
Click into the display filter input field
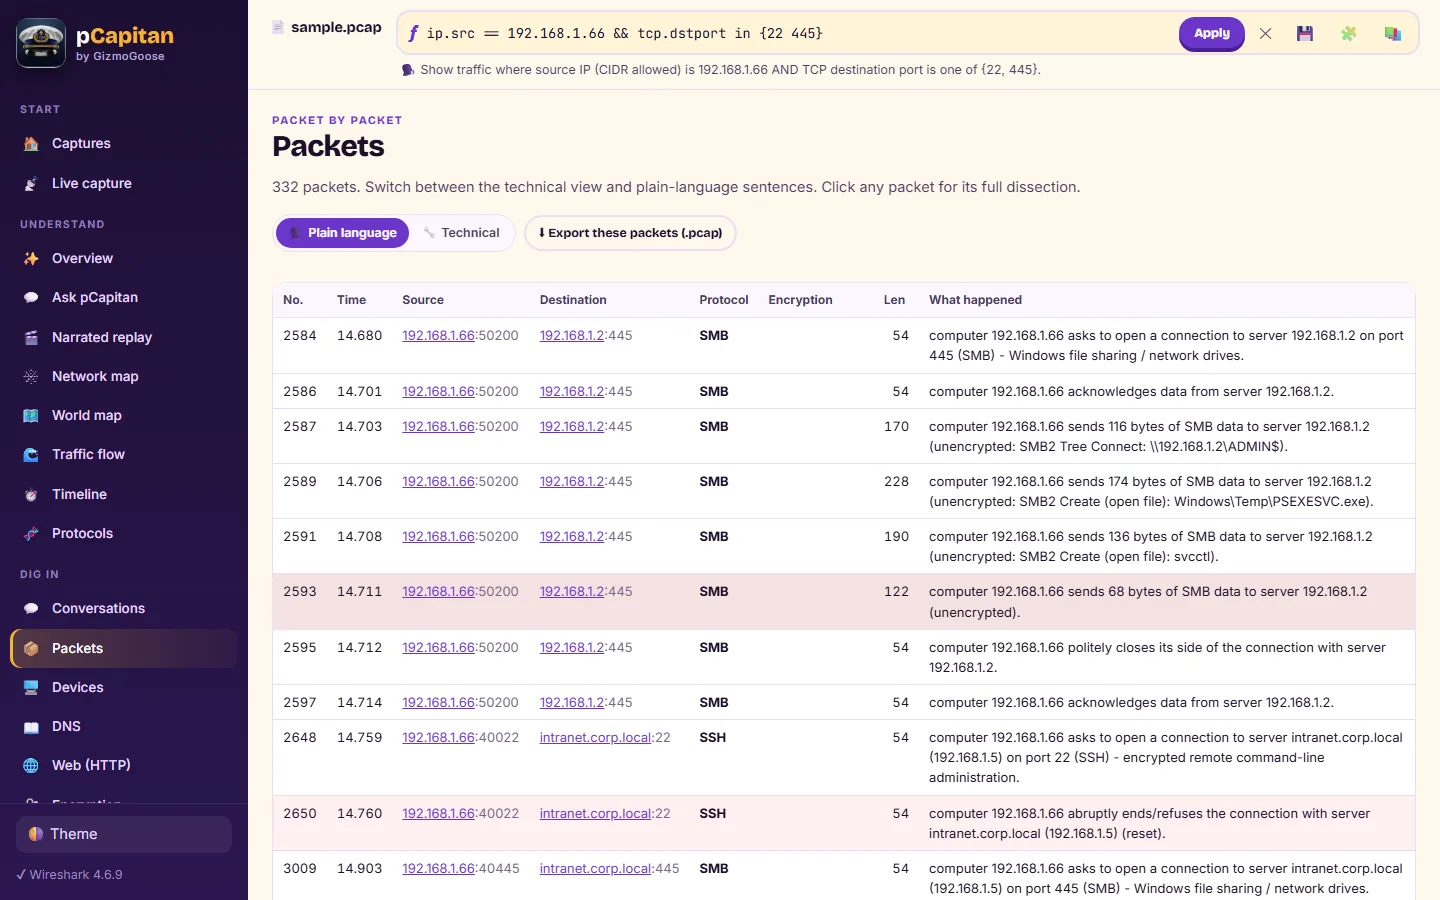(x=795, y=34)
